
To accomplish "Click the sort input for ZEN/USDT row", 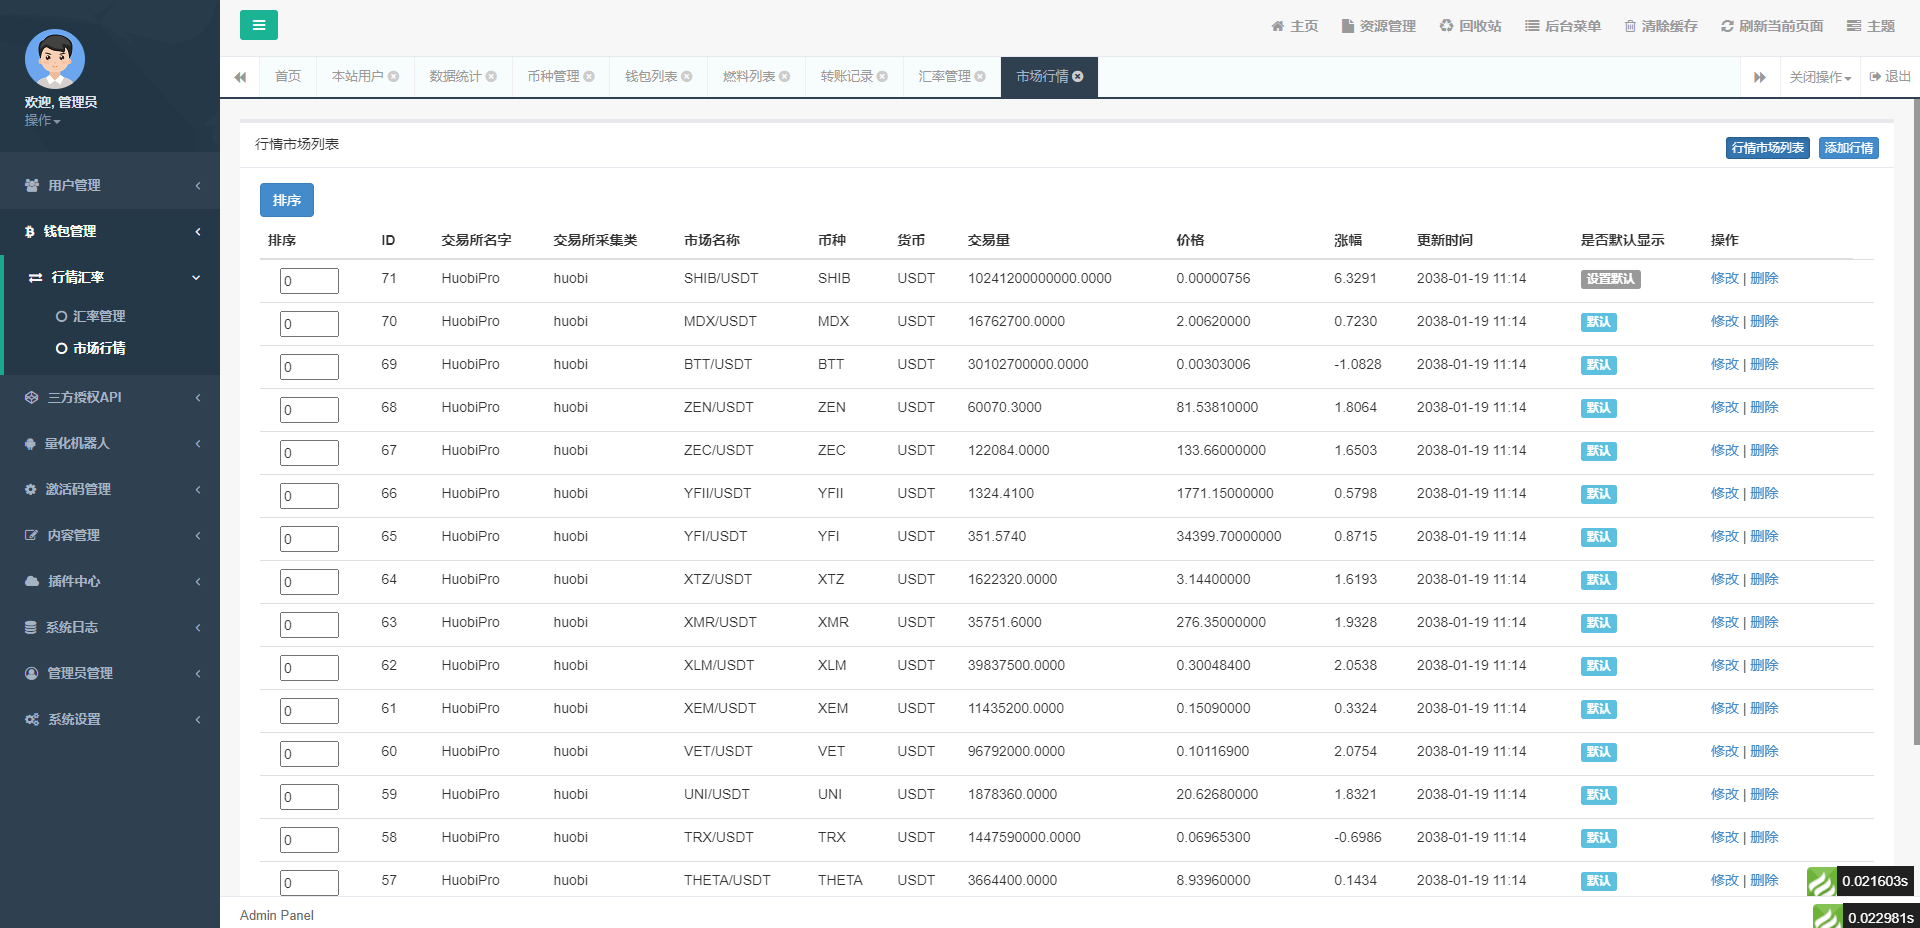I will (309, 409).
